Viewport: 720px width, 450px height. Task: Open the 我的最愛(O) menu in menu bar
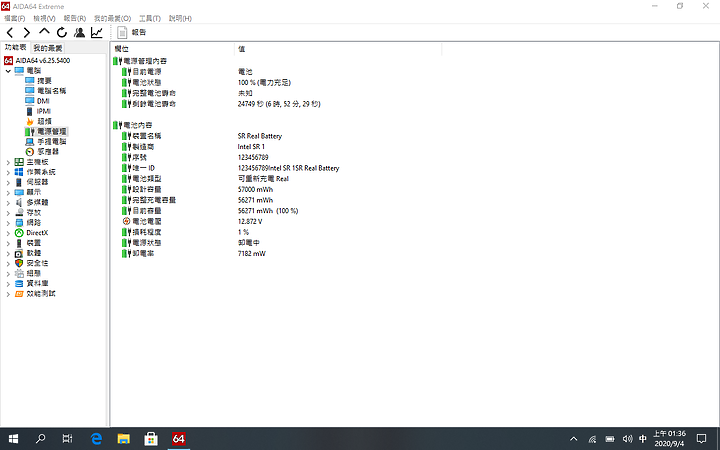(112, 18)
